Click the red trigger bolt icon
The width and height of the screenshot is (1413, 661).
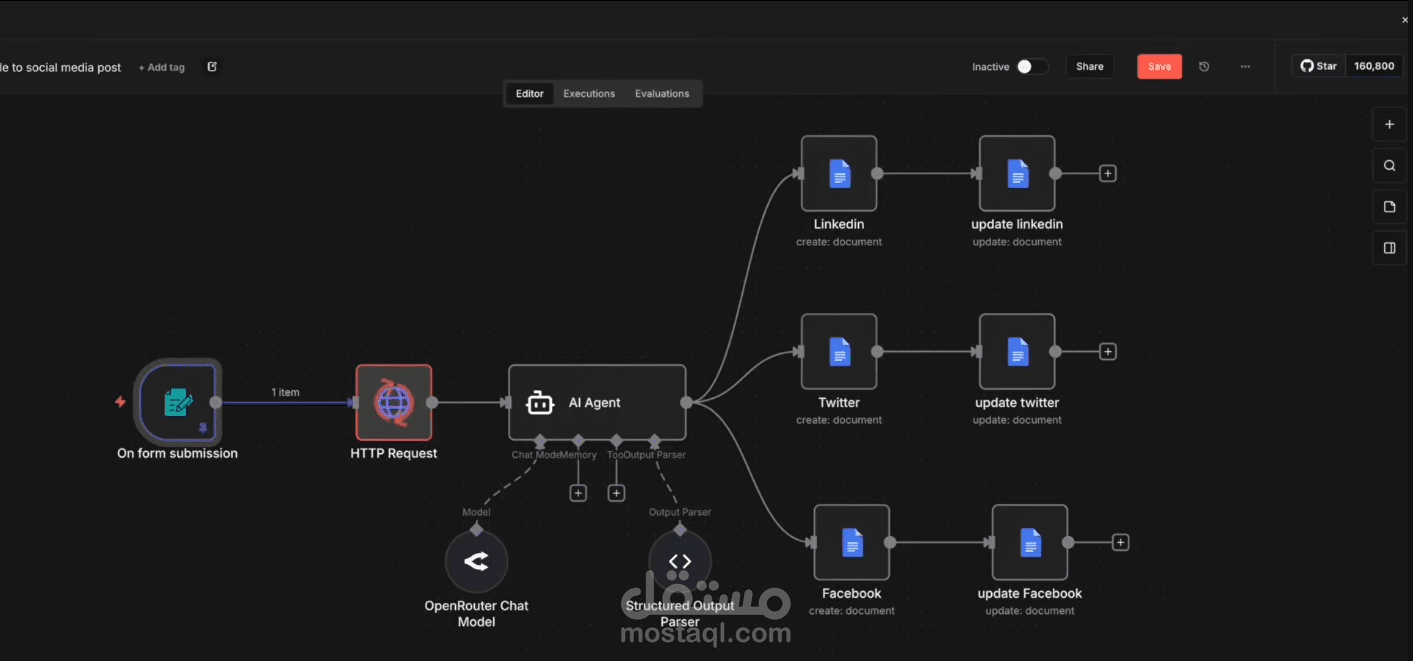point(120,402)
